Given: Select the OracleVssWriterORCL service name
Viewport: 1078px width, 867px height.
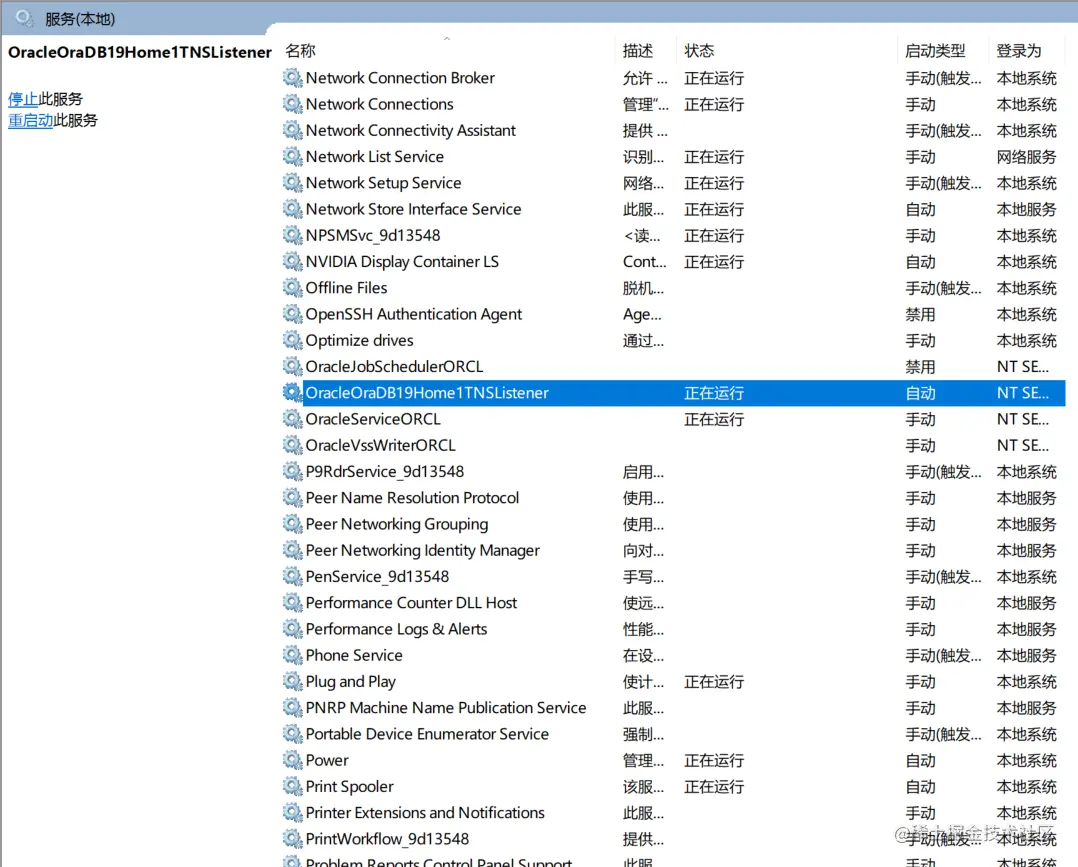Looking at the screenshot, I should 380,445.
